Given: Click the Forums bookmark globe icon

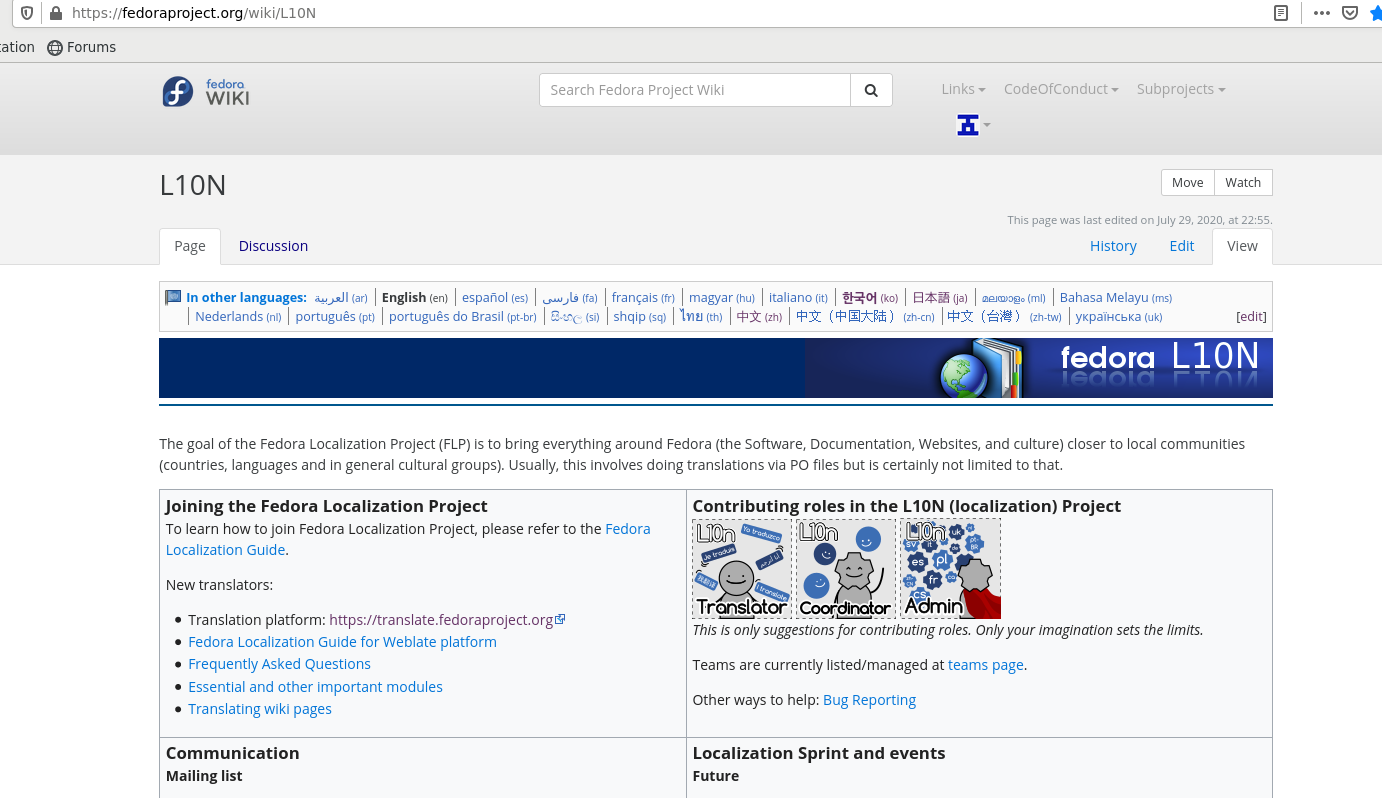Looking at the screenshot, I should [x=55, y=47].
